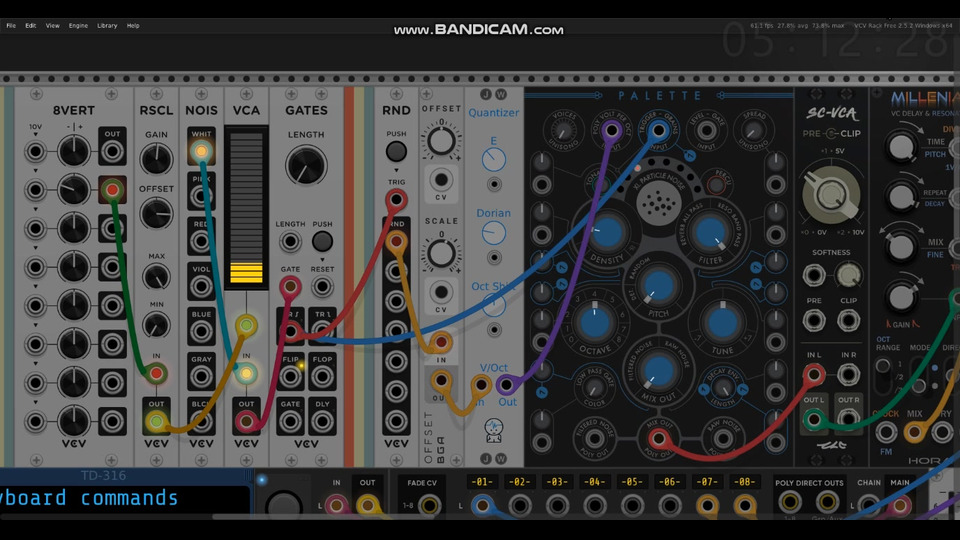The image size is (960, 540).
Task: Click the GATES DLY output jack
Action: tap(322, 421)
